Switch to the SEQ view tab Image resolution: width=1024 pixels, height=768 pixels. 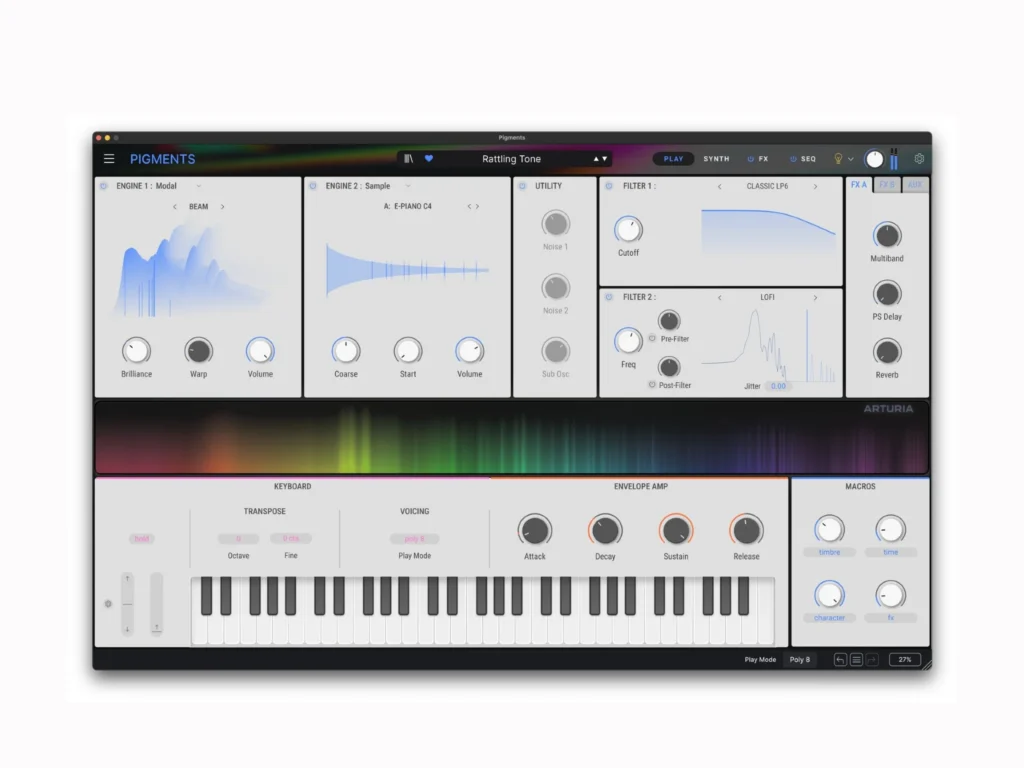(x=808, y=159)
